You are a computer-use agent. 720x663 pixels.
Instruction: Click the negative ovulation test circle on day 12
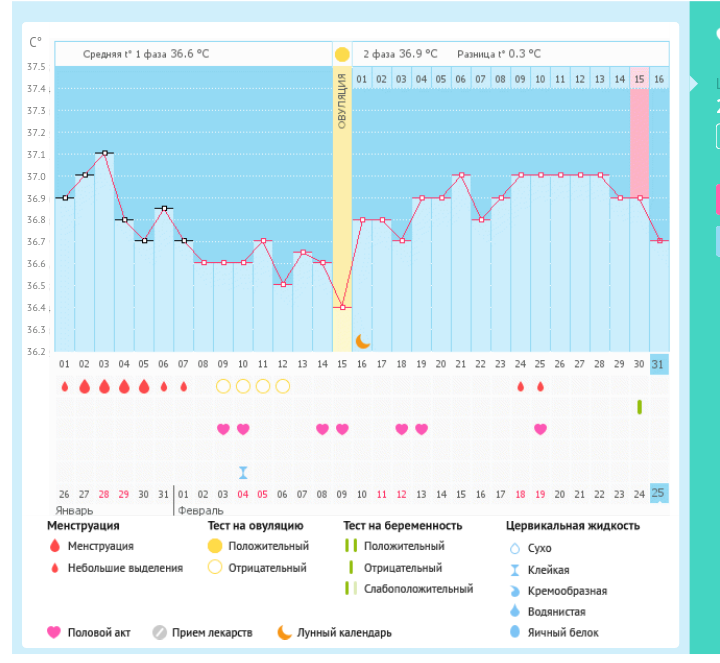pos(283,386)
